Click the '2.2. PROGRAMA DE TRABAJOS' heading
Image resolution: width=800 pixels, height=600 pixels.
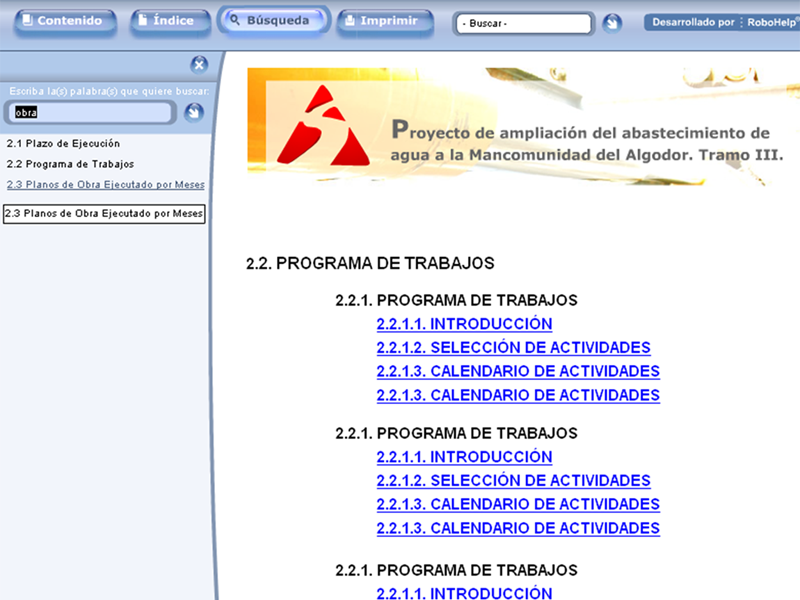pos(370,263)
